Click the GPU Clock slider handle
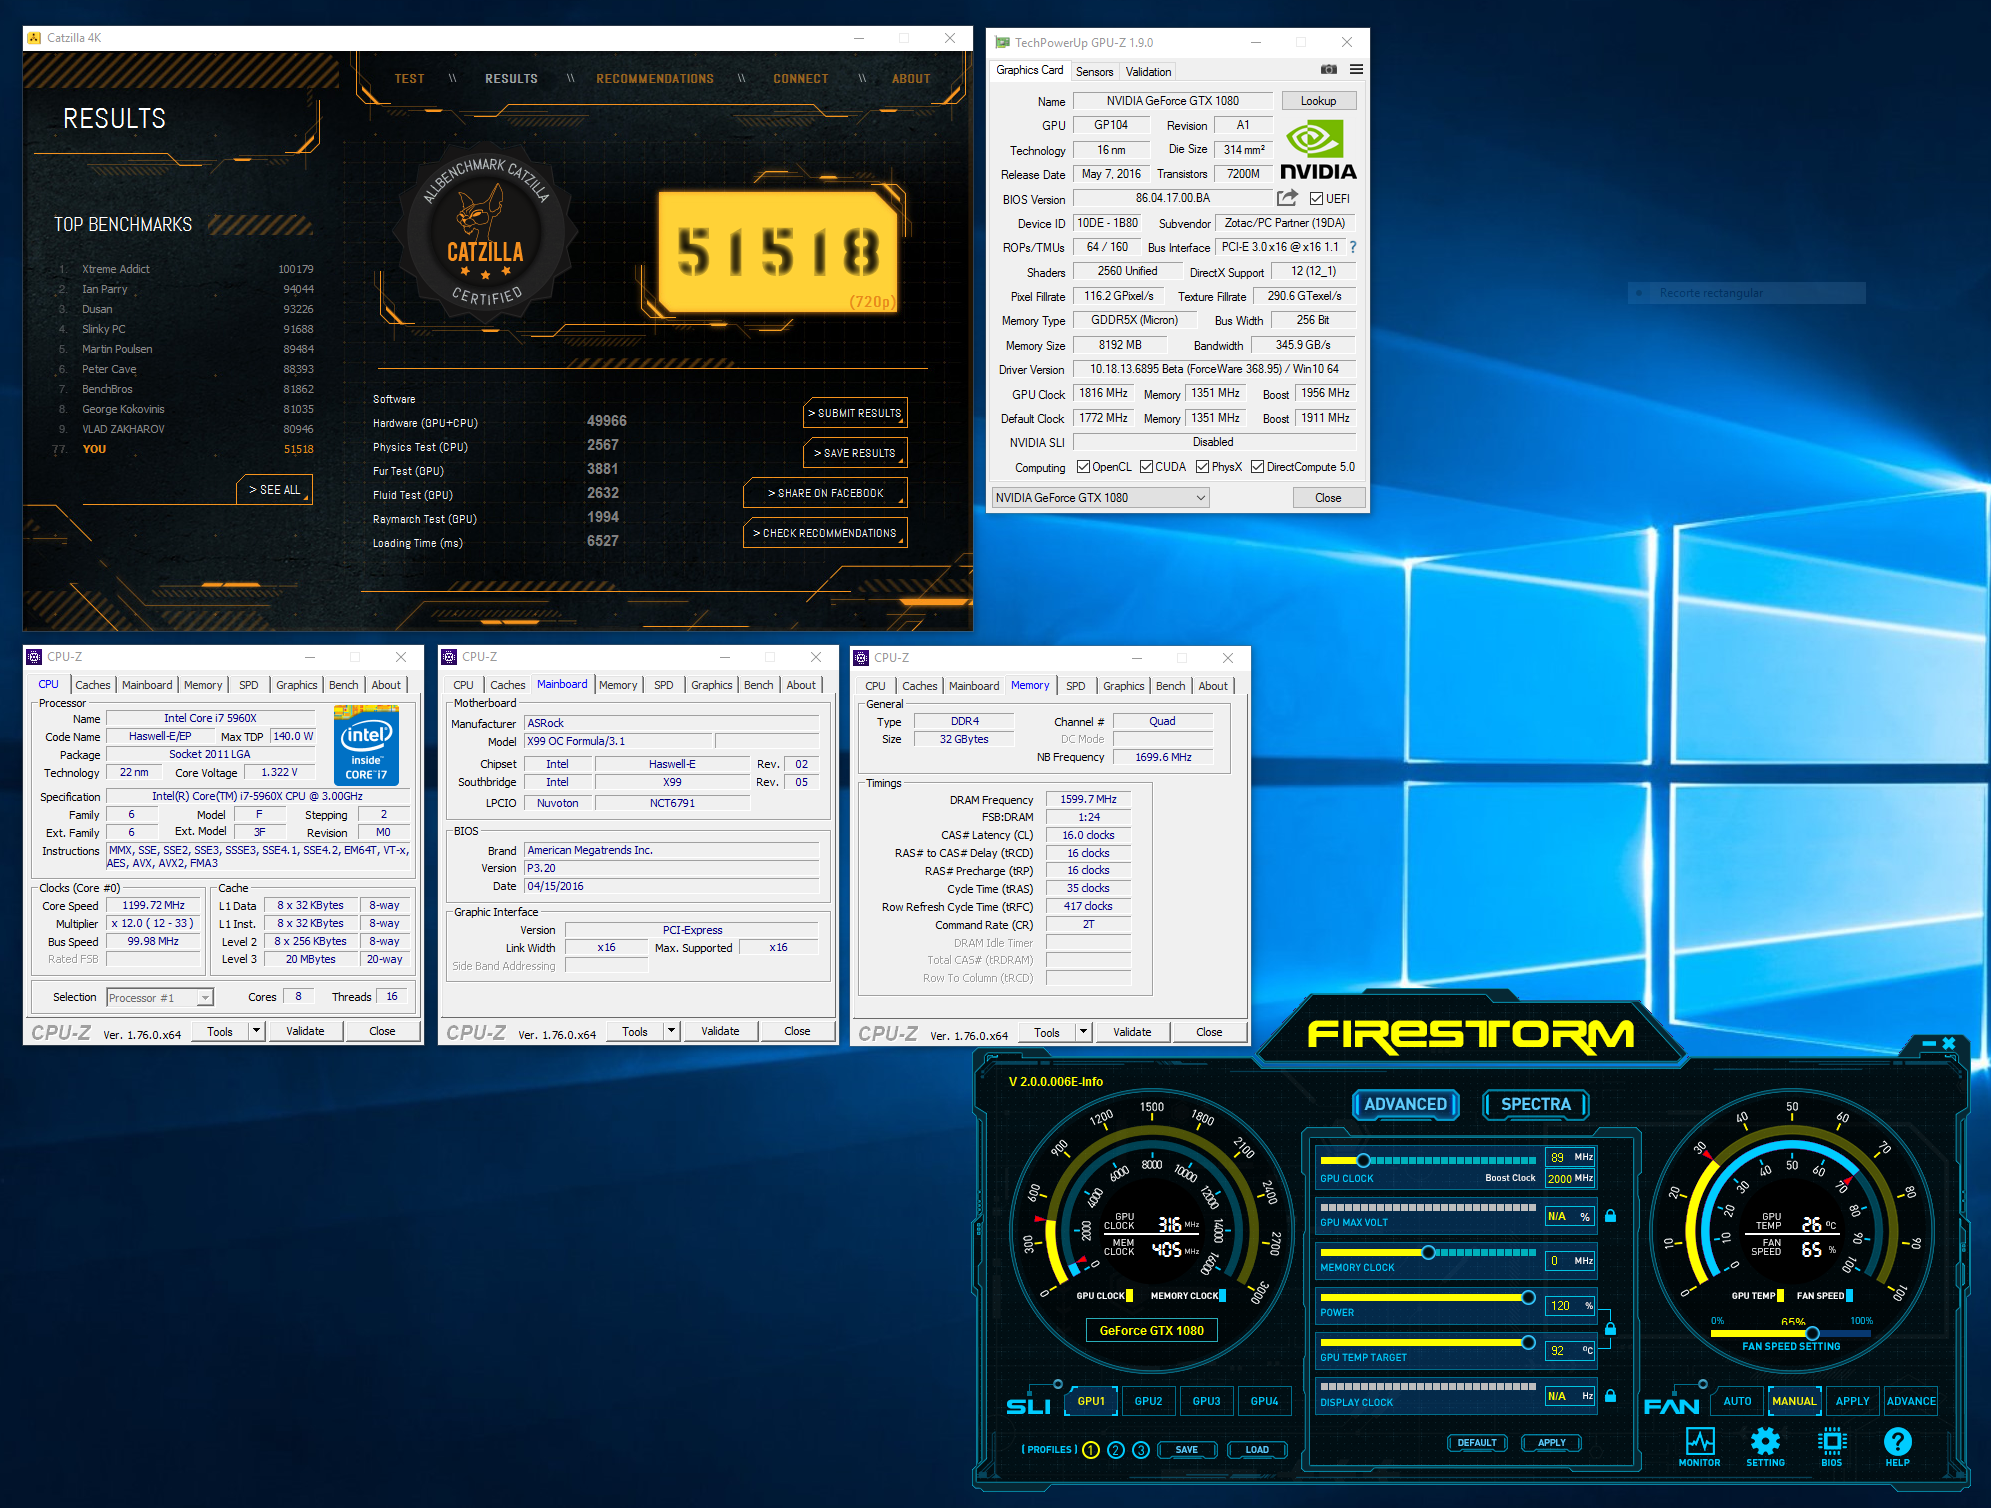Viewport: 1991px width, 1508px height. (1363, 1160)
